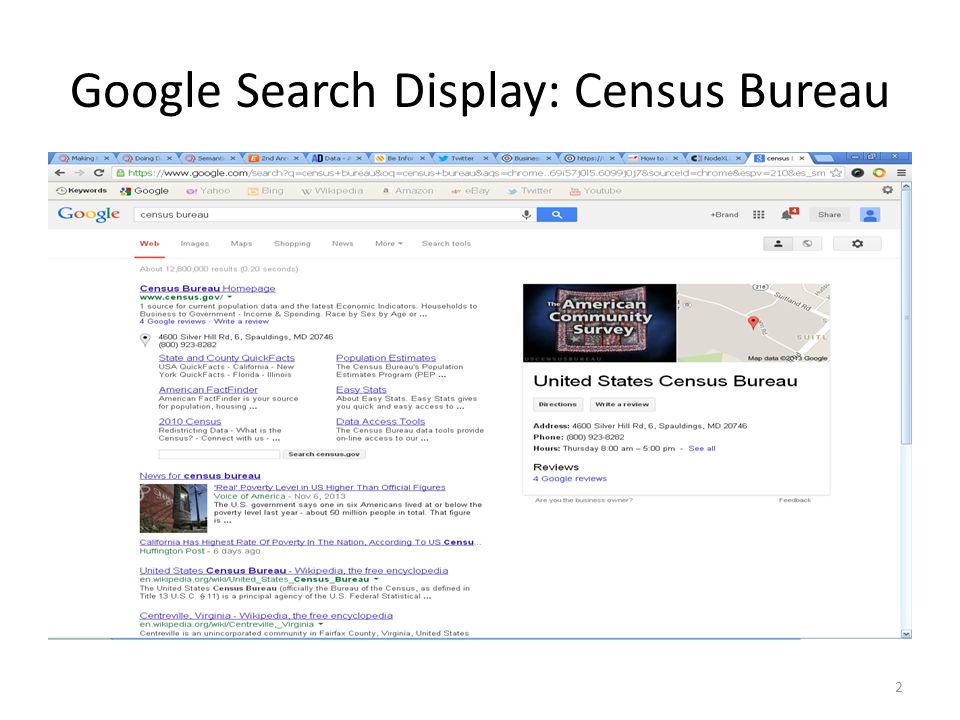Open the bookmarks bar gear icon

887,190
